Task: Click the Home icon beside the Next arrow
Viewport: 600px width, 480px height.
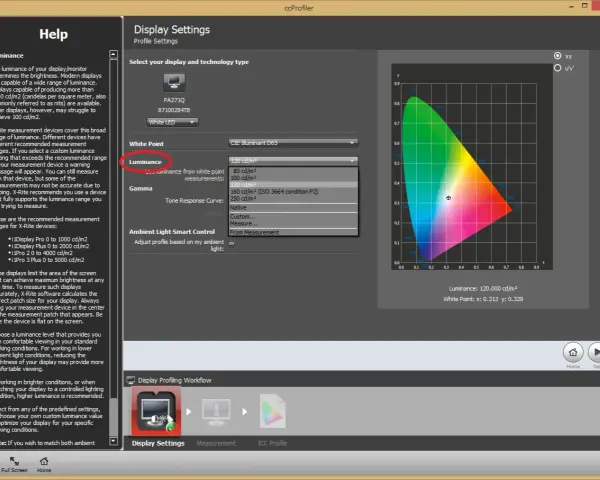Action: 573,352
